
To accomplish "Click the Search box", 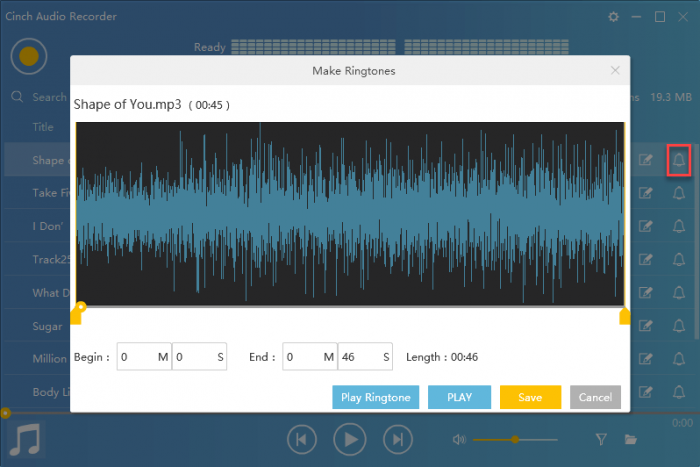I will coord(49,97).
